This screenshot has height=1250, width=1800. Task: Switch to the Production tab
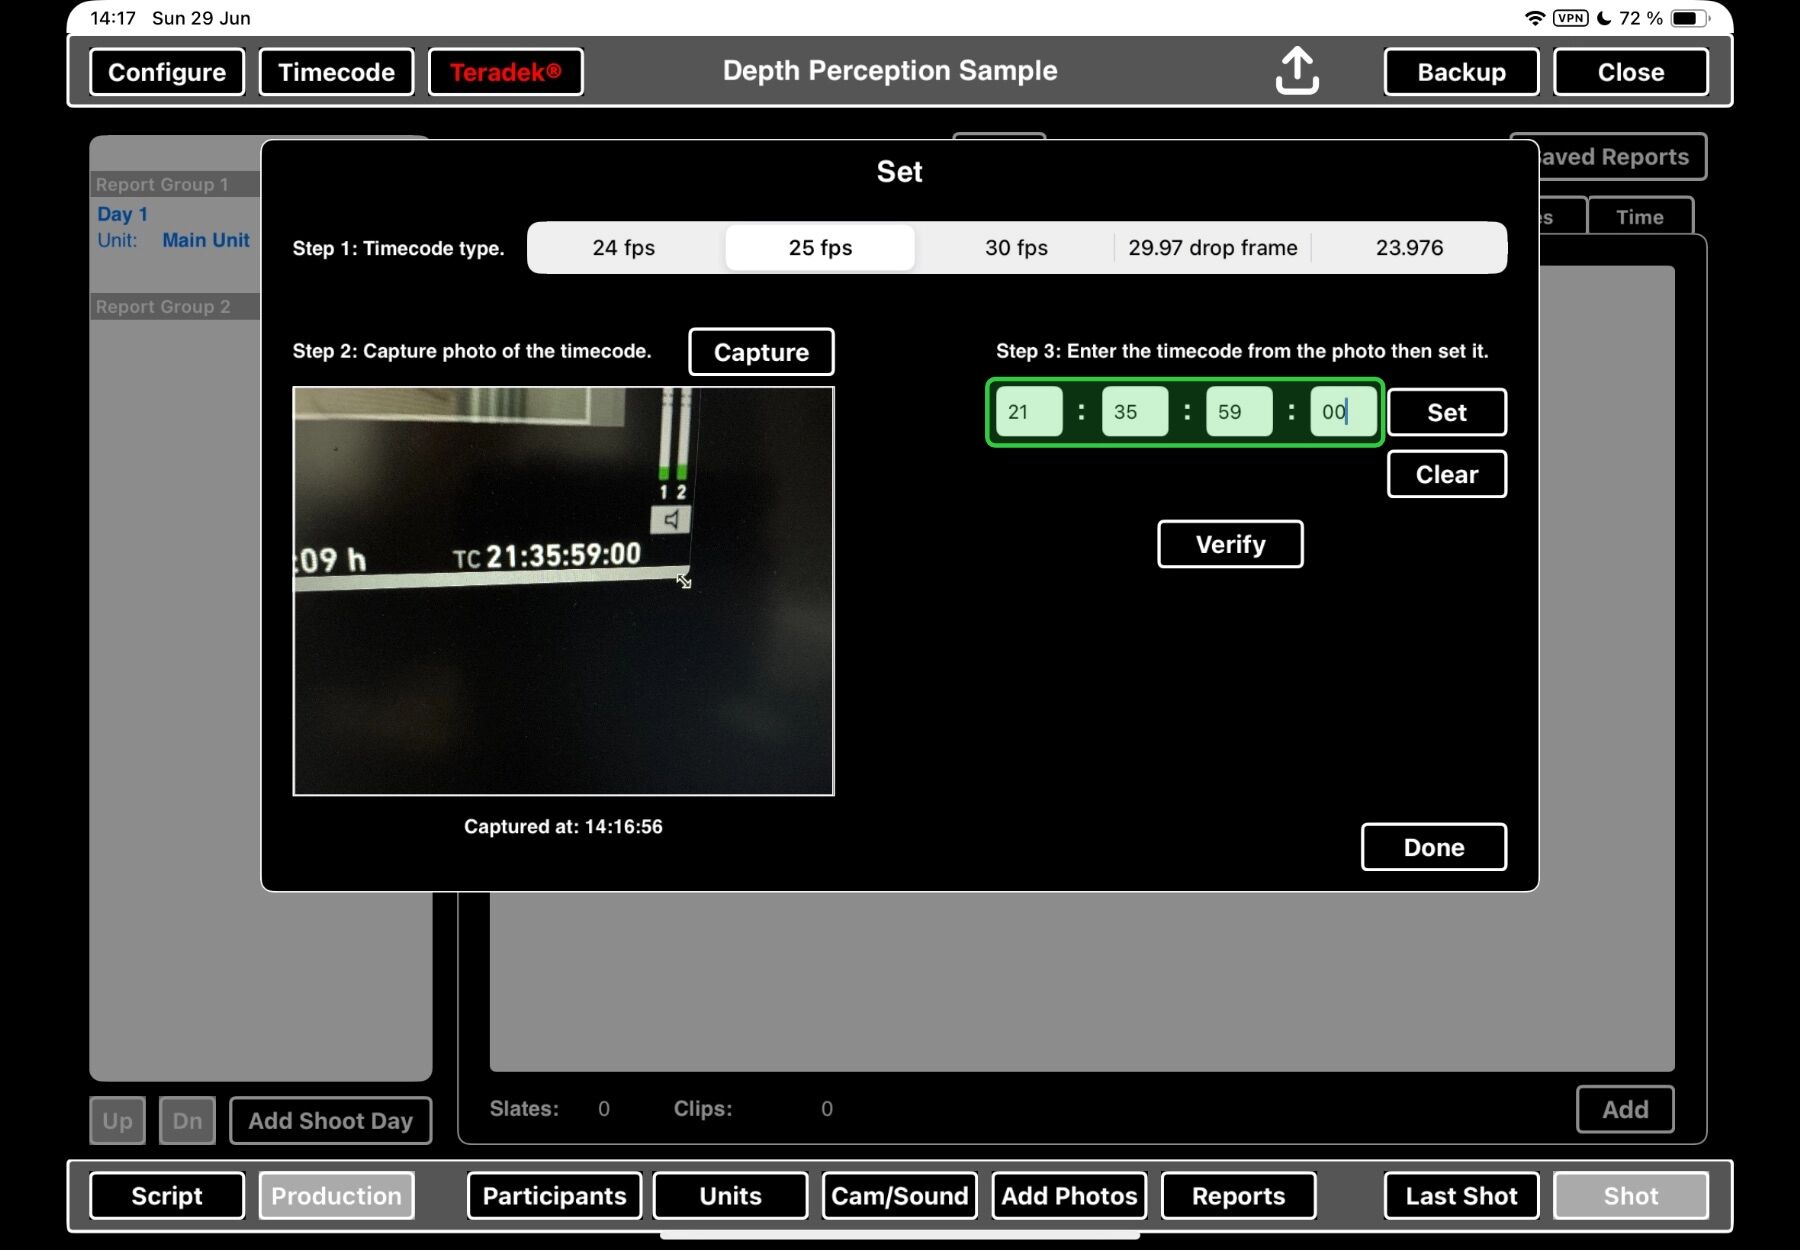pos(336,1196)
